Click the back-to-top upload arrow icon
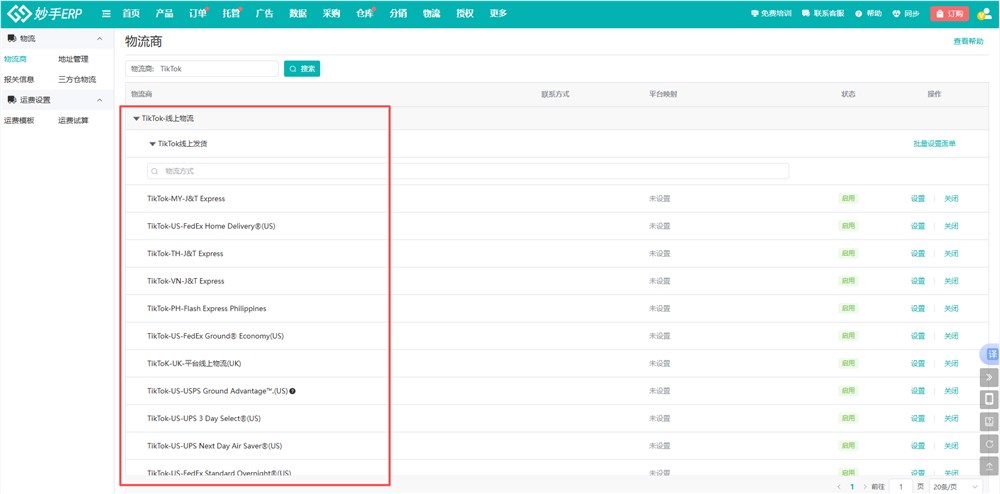 (990, 466)
